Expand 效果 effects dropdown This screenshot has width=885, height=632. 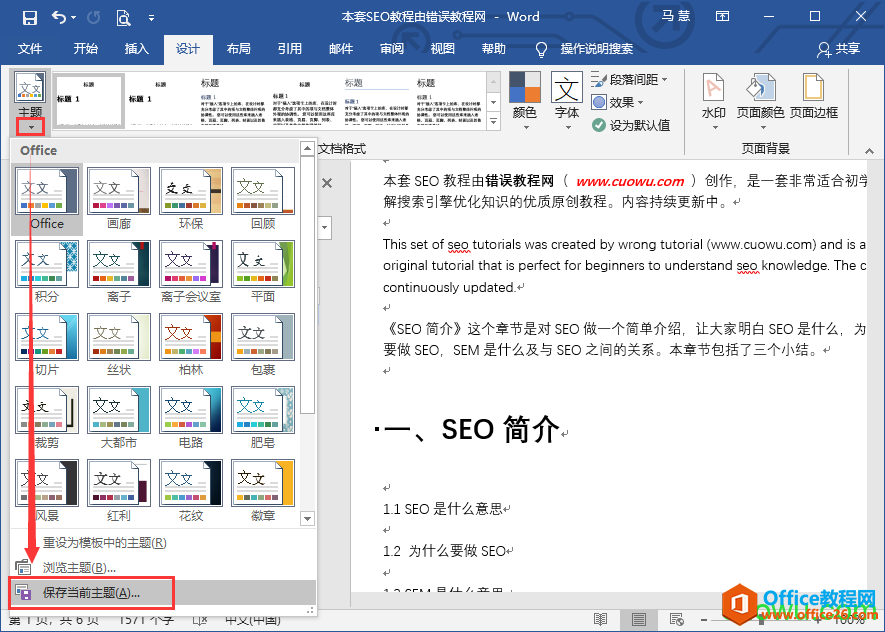(617, 102)
